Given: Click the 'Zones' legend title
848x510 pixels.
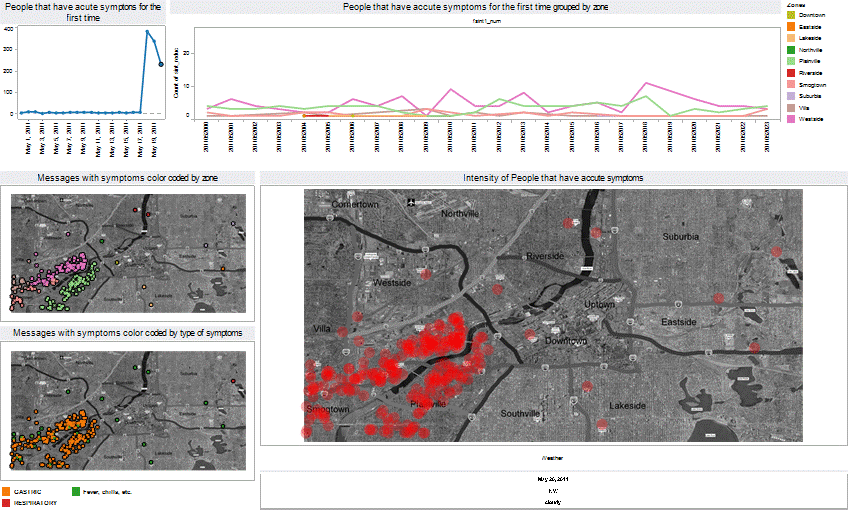Looking at the screenshot, I should (x=796, y=5).
